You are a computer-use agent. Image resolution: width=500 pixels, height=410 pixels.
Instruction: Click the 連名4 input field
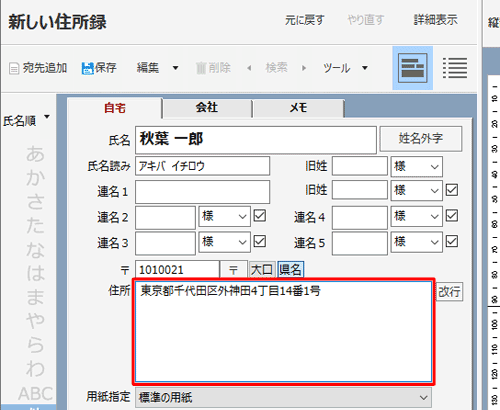tap(360, 217)
